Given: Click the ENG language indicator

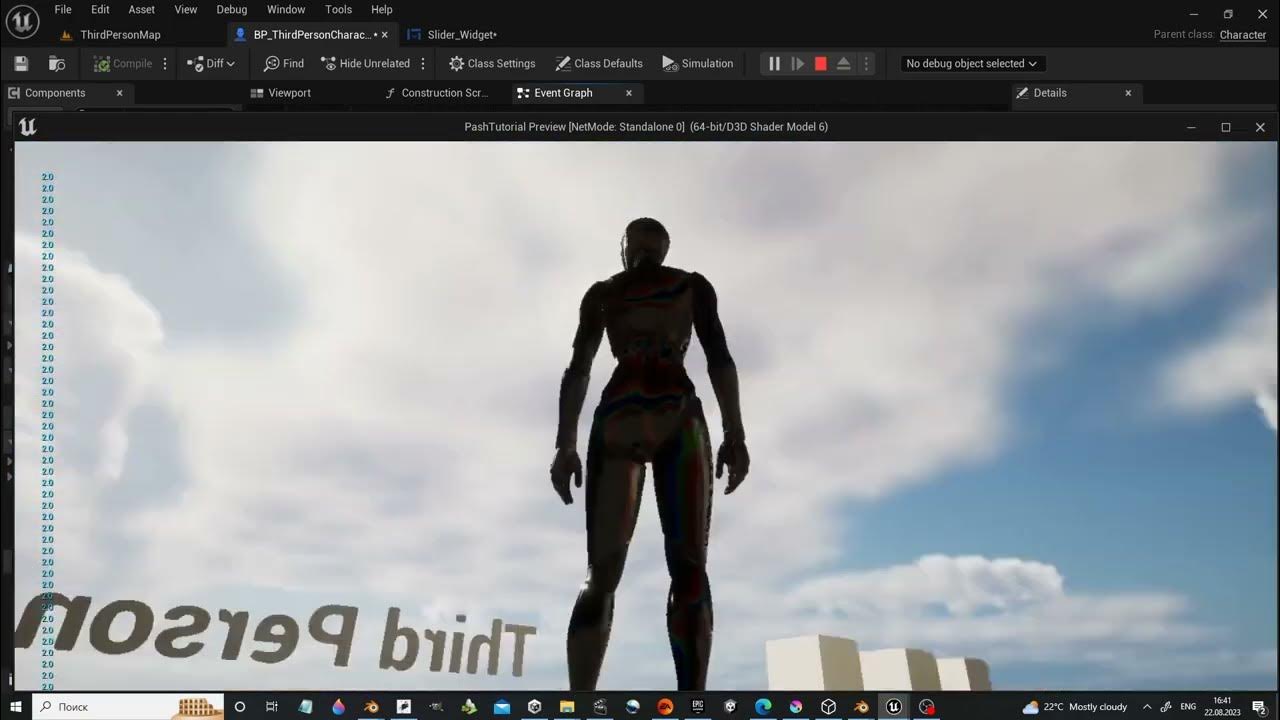Looking at the screenshot, I should (1188, 706).
